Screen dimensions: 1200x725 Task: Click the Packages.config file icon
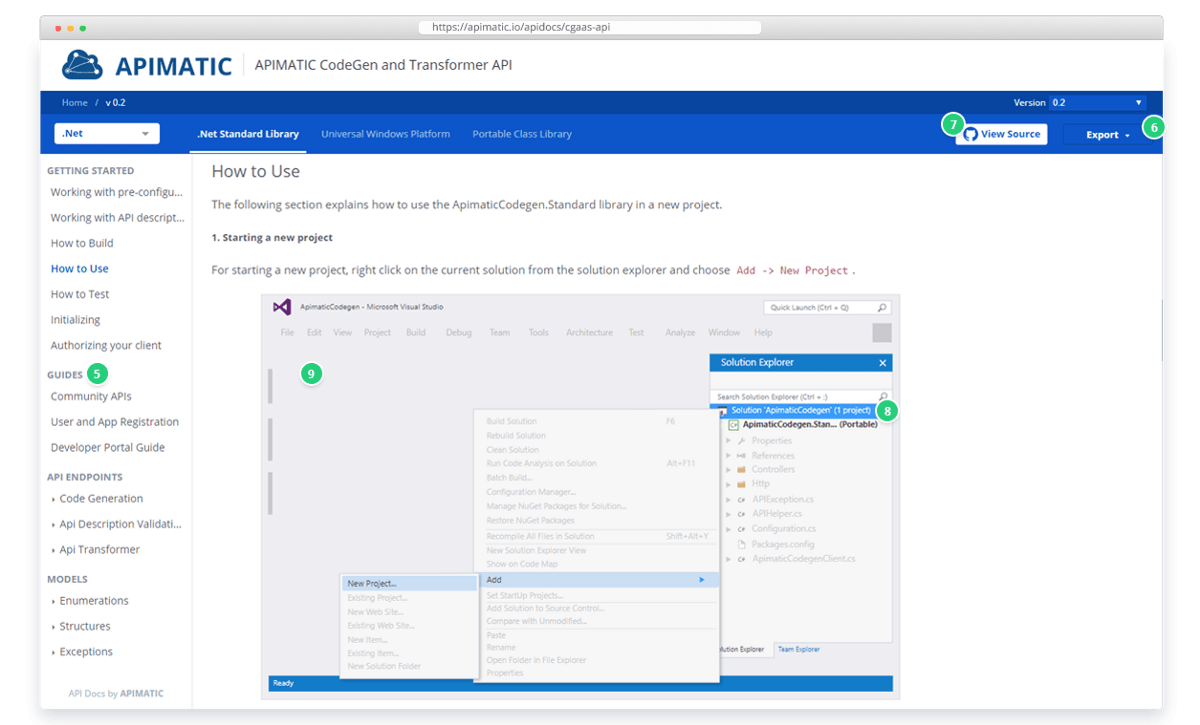[741, 544]
